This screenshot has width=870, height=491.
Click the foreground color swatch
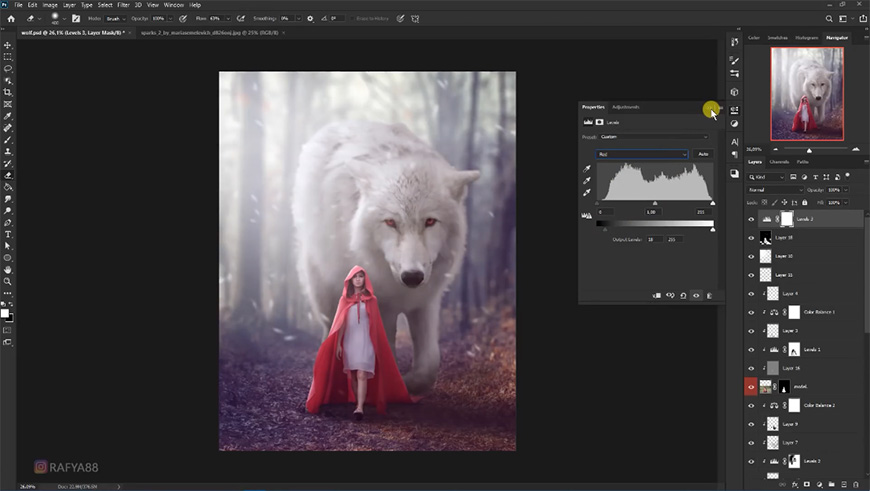[5, 313]
